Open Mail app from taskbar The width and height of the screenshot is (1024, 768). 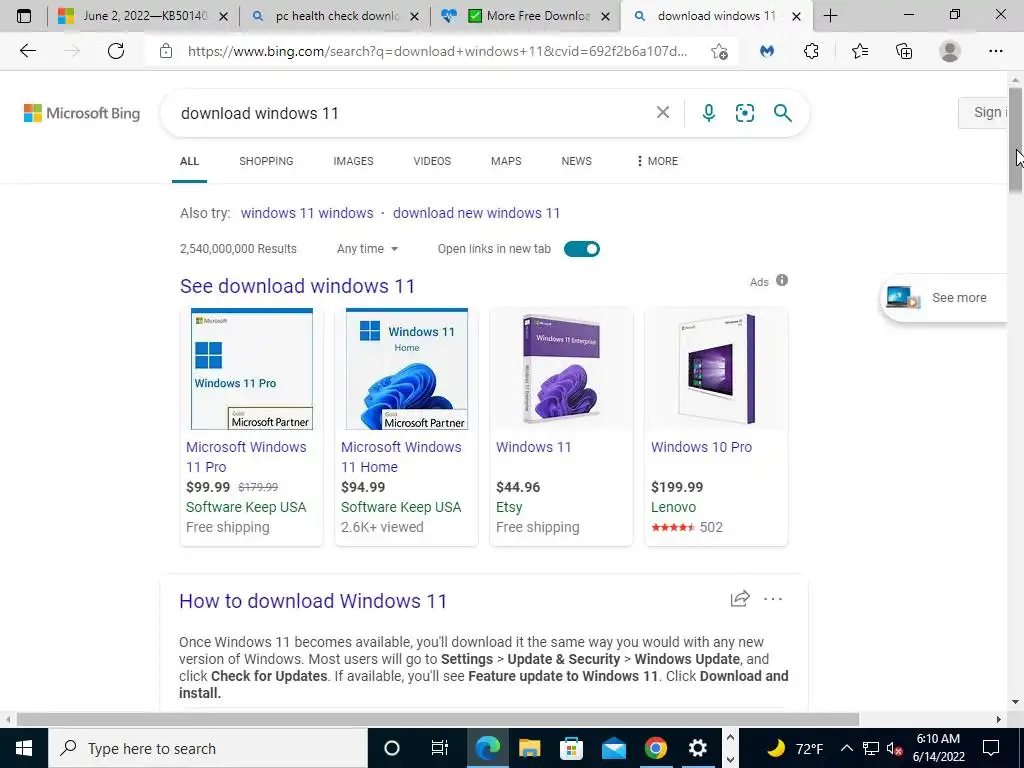(x=614, y=748)
